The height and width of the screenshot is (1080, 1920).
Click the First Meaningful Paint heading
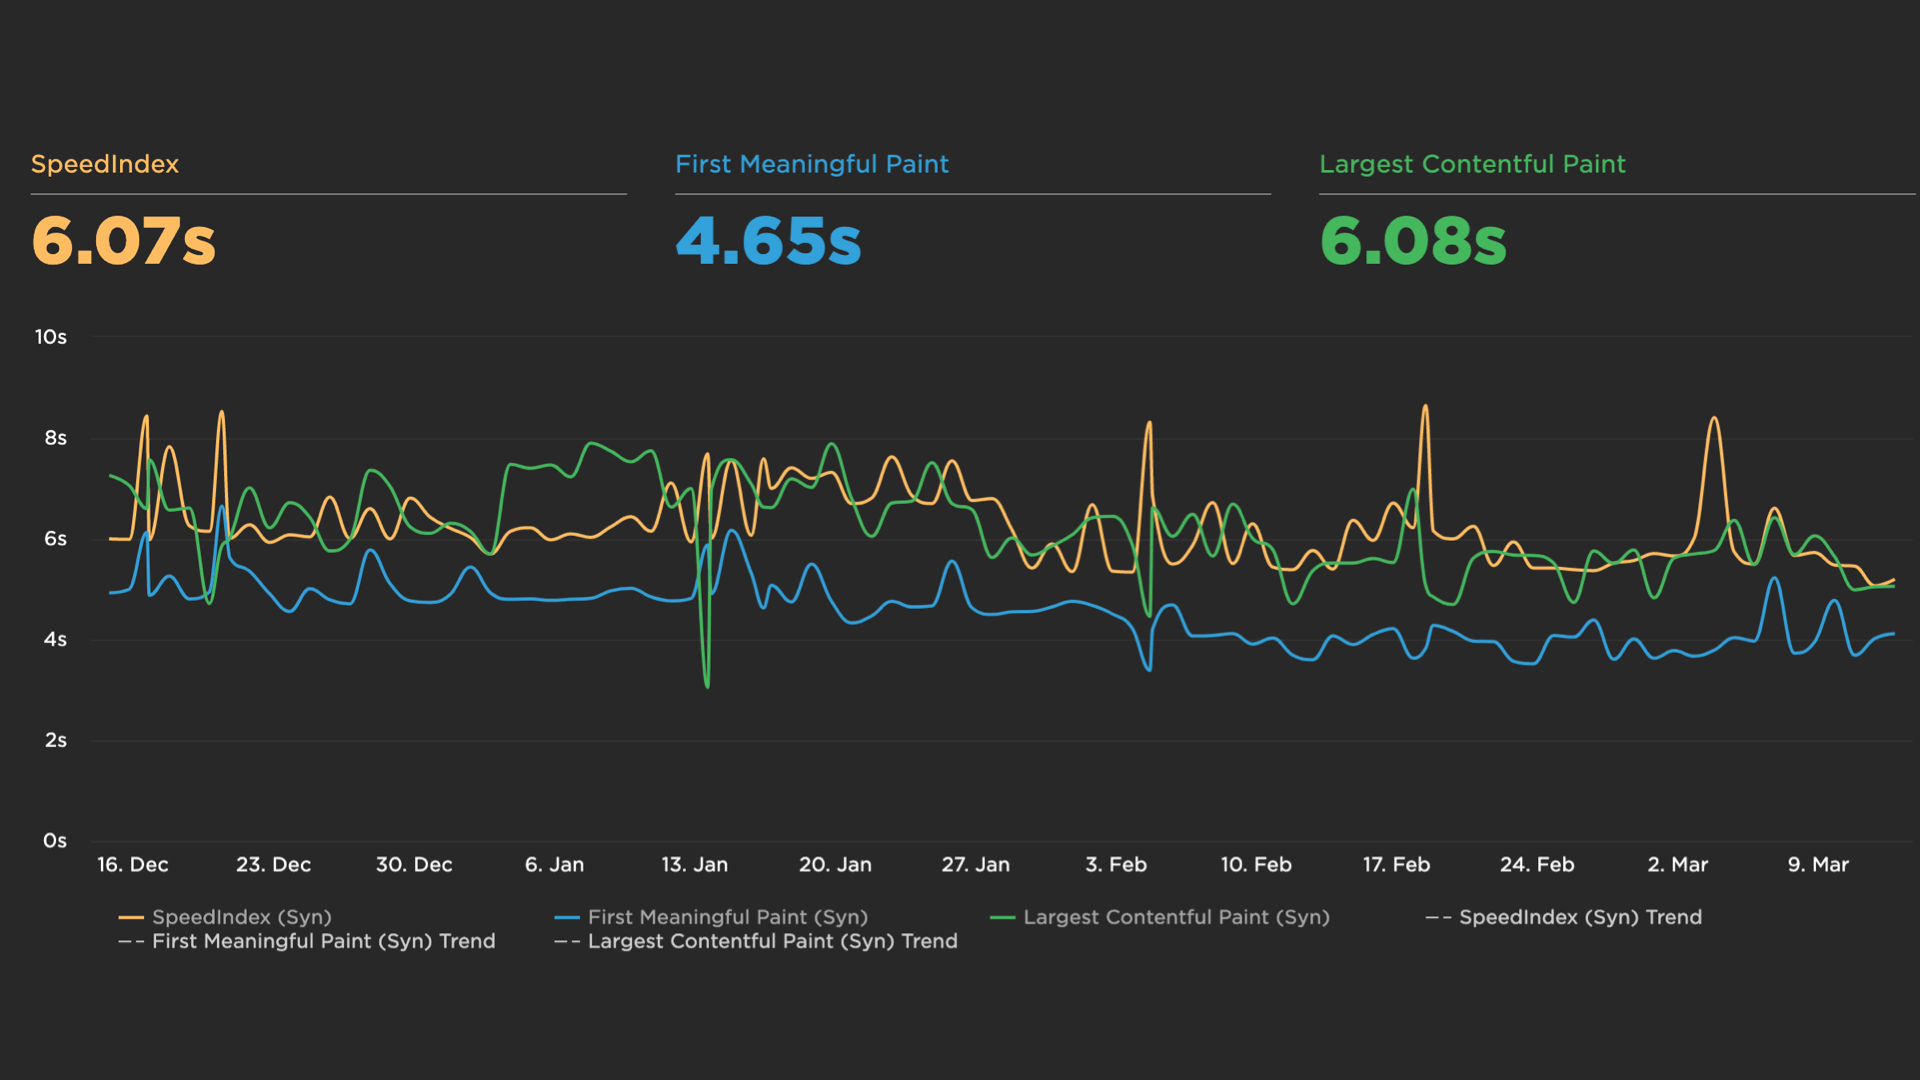(811, 164)
